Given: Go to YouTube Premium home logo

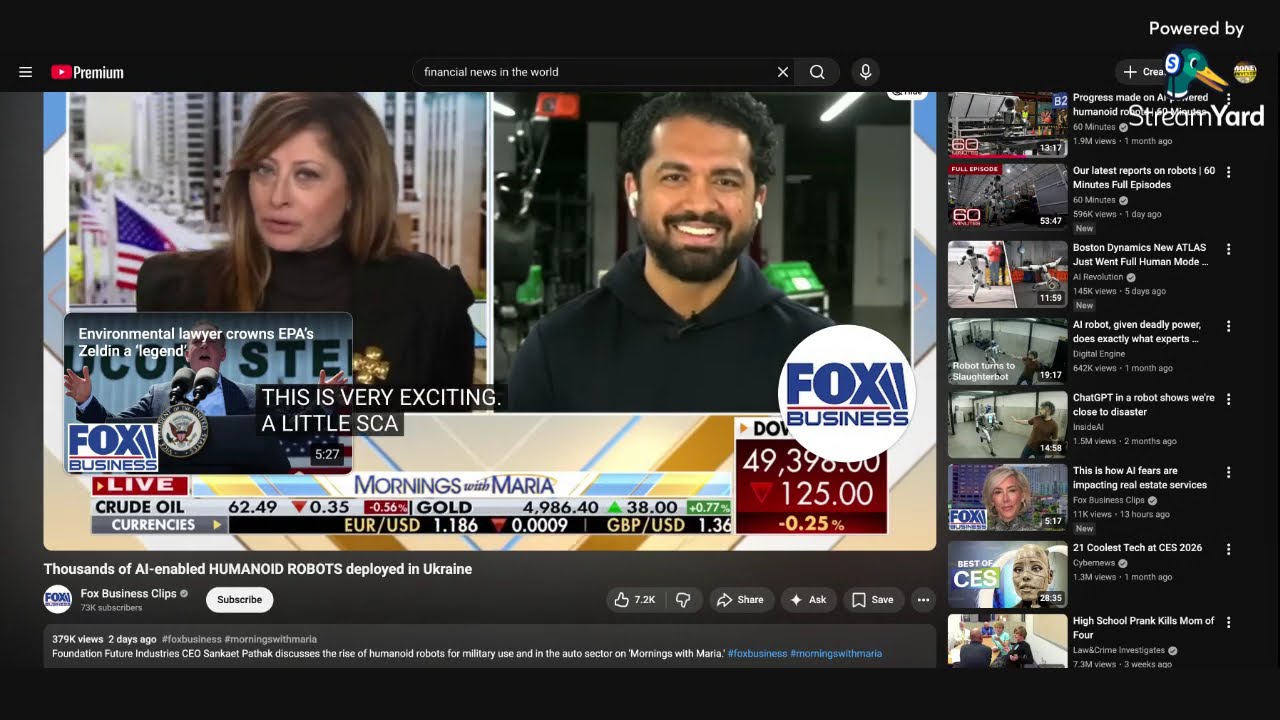Looking at the screenshot, I should click(x=87, y=72).
